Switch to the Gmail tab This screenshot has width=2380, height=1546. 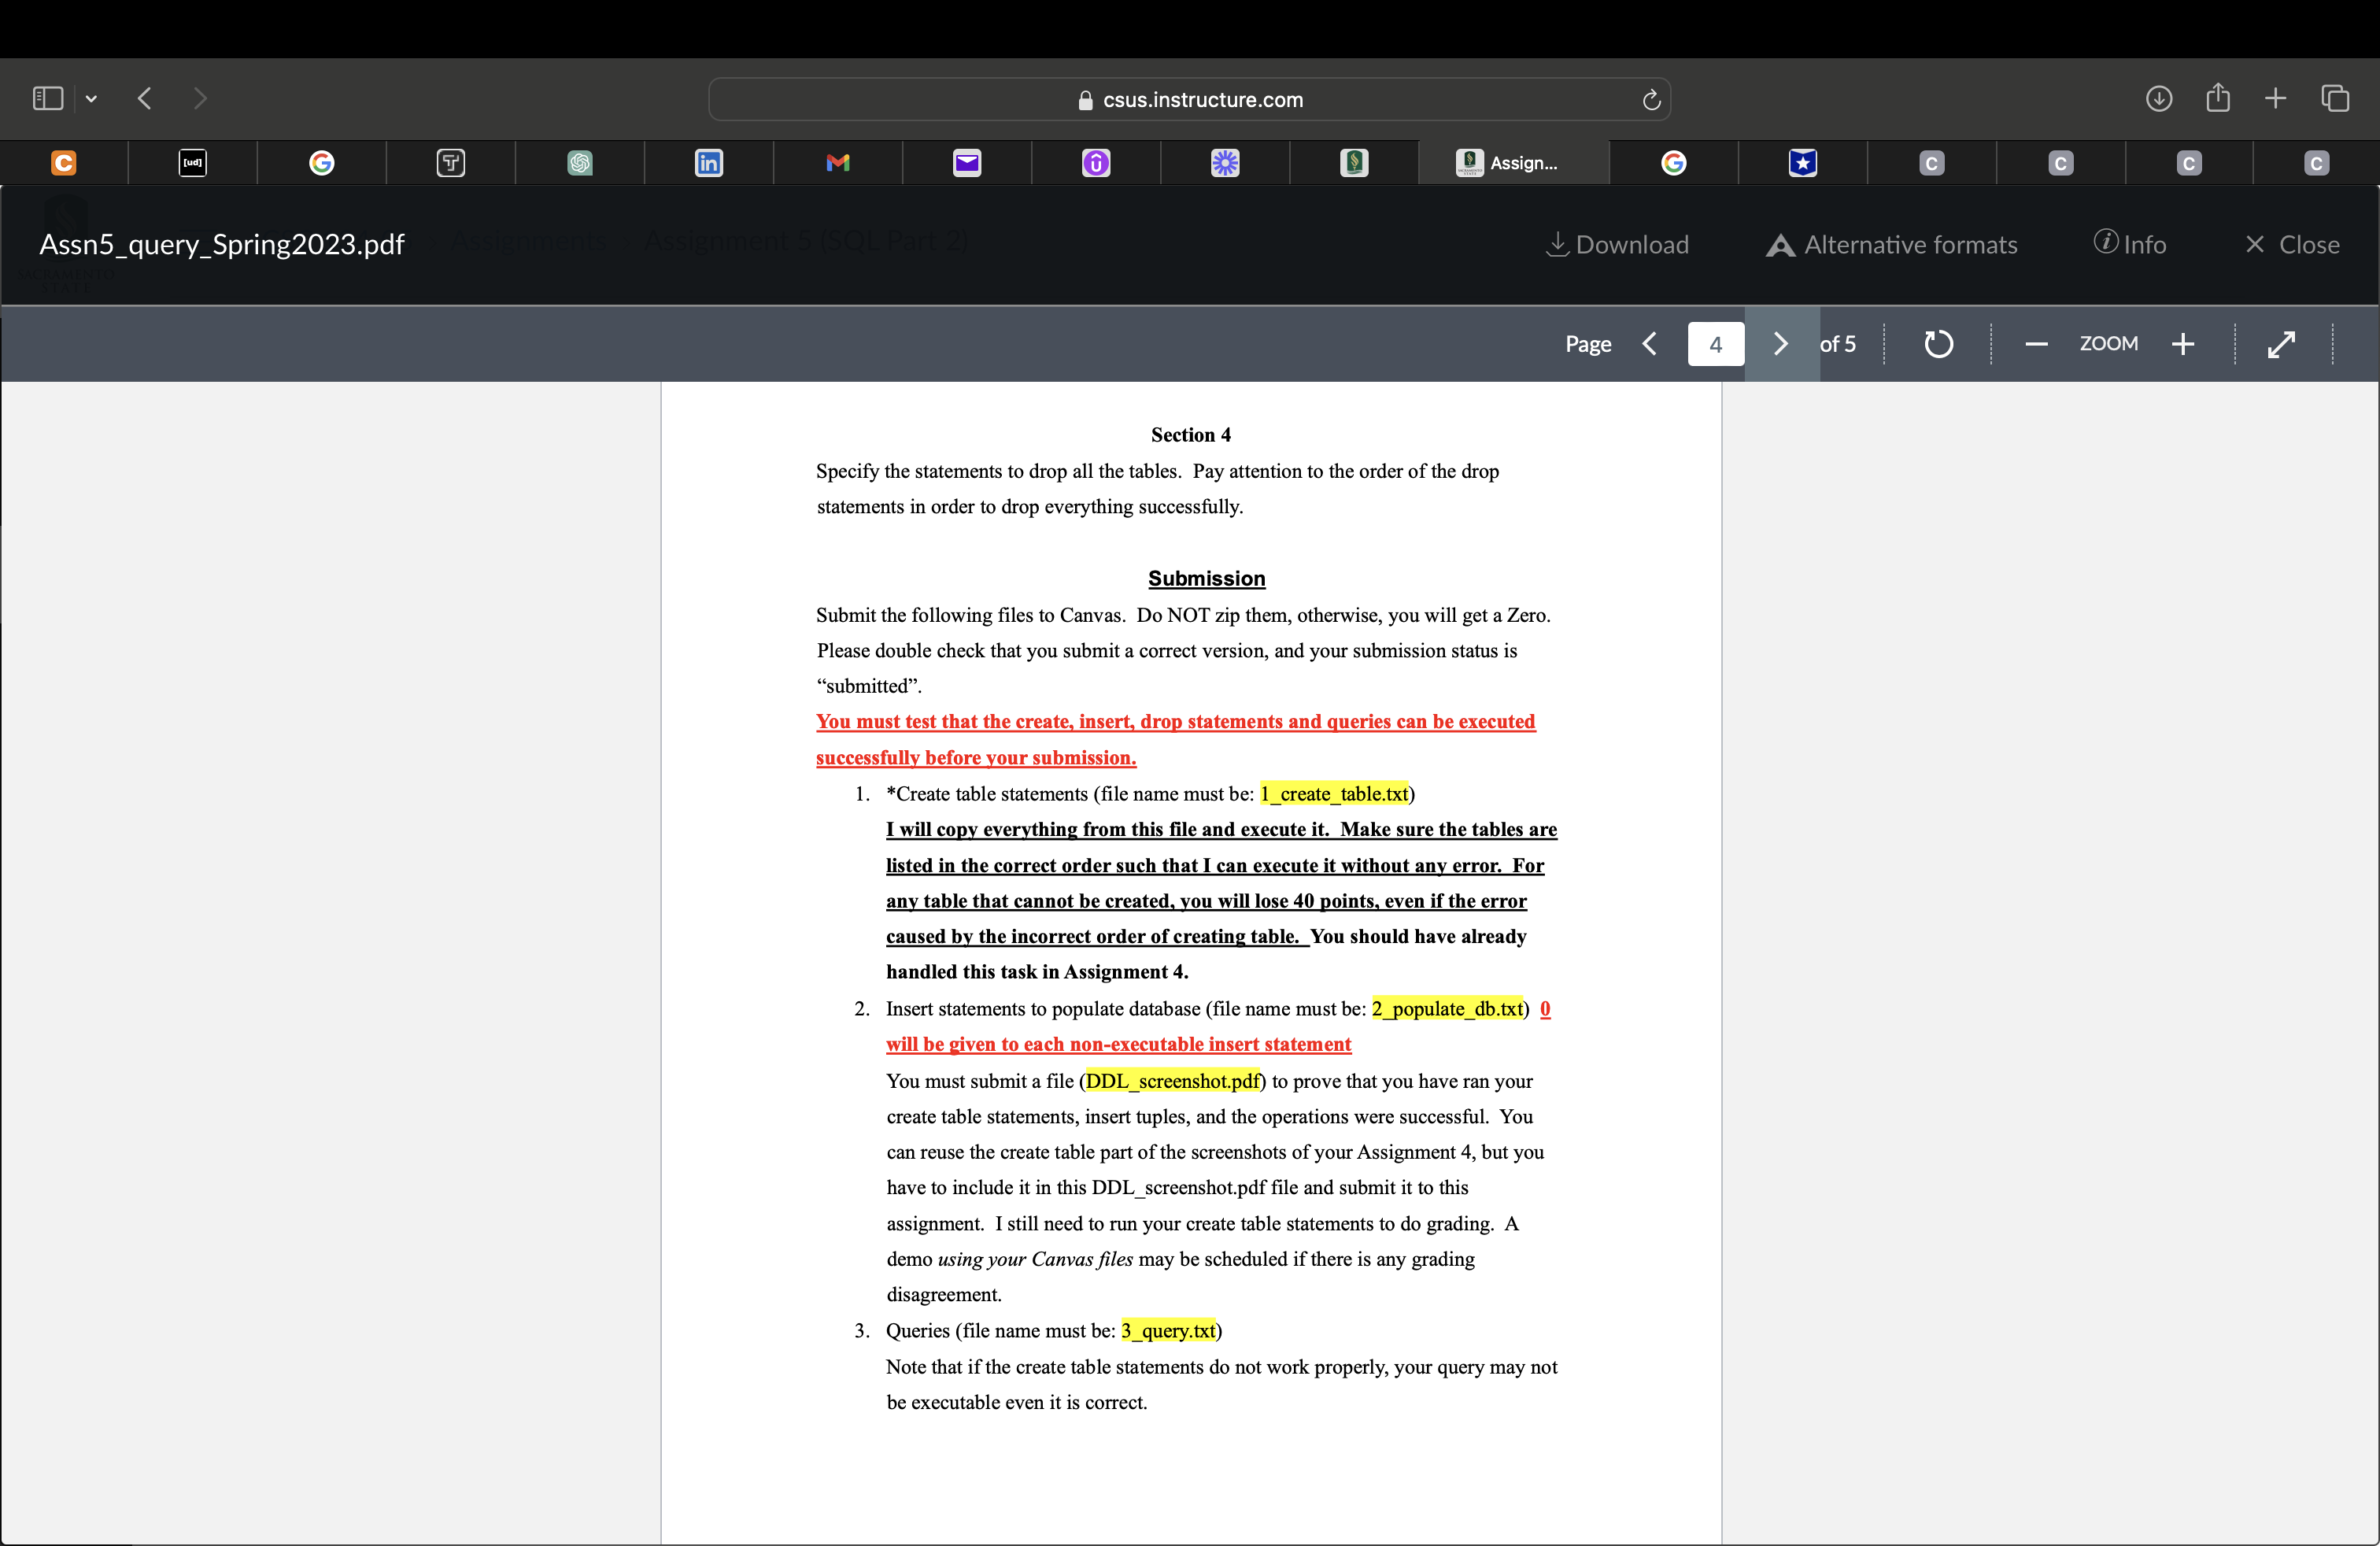tap(837, 163)
